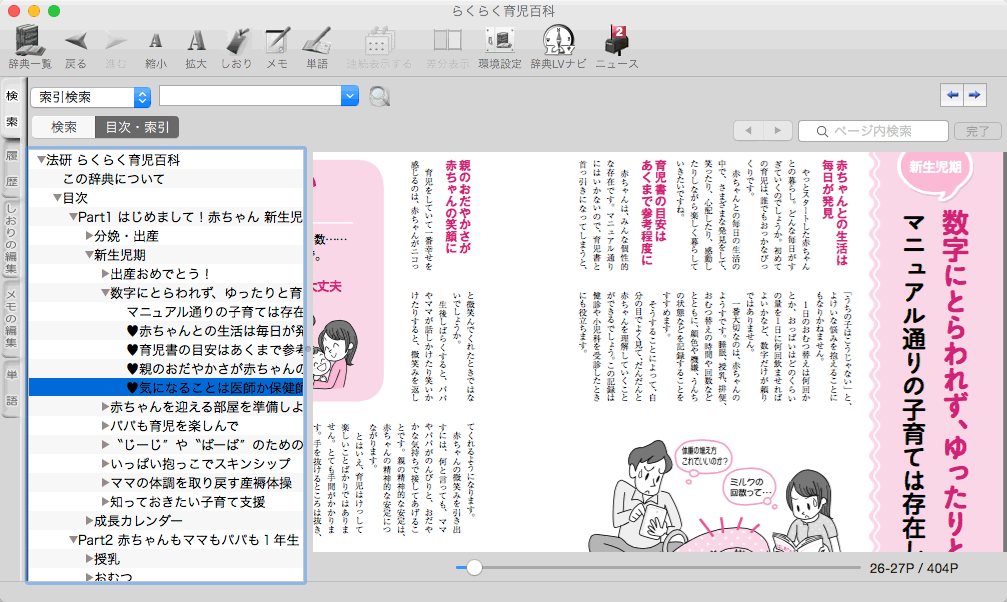Click the magnifying glass search icon

380,97
